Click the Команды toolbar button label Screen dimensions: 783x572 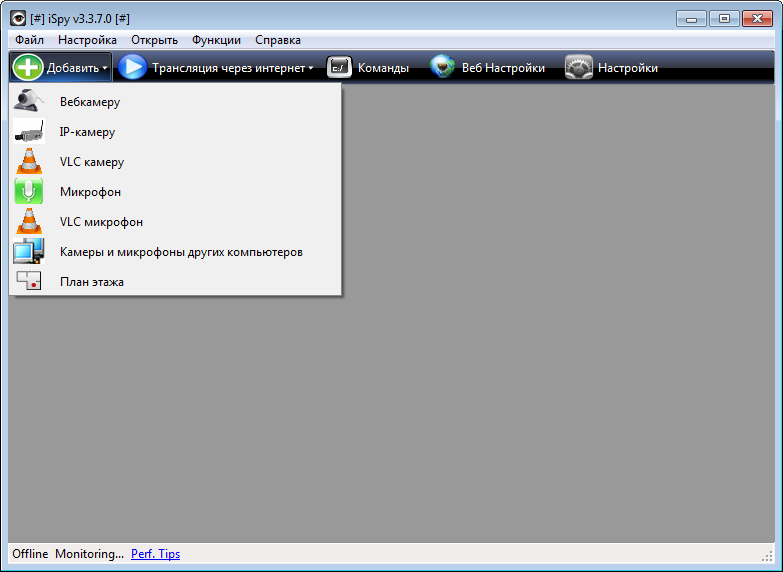[x=384, y=68]
